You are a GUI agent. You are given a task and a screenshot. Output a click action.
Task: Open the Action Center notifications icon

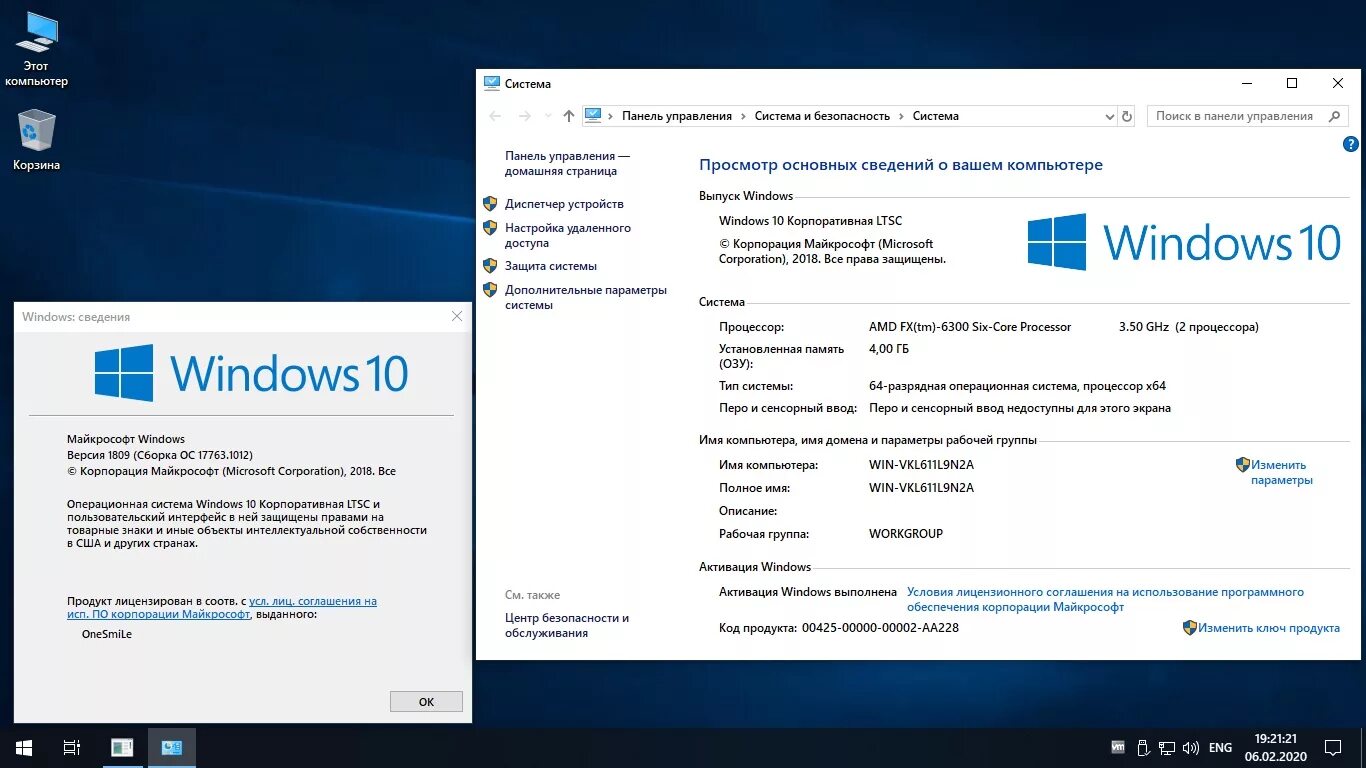click(1333, 747)
